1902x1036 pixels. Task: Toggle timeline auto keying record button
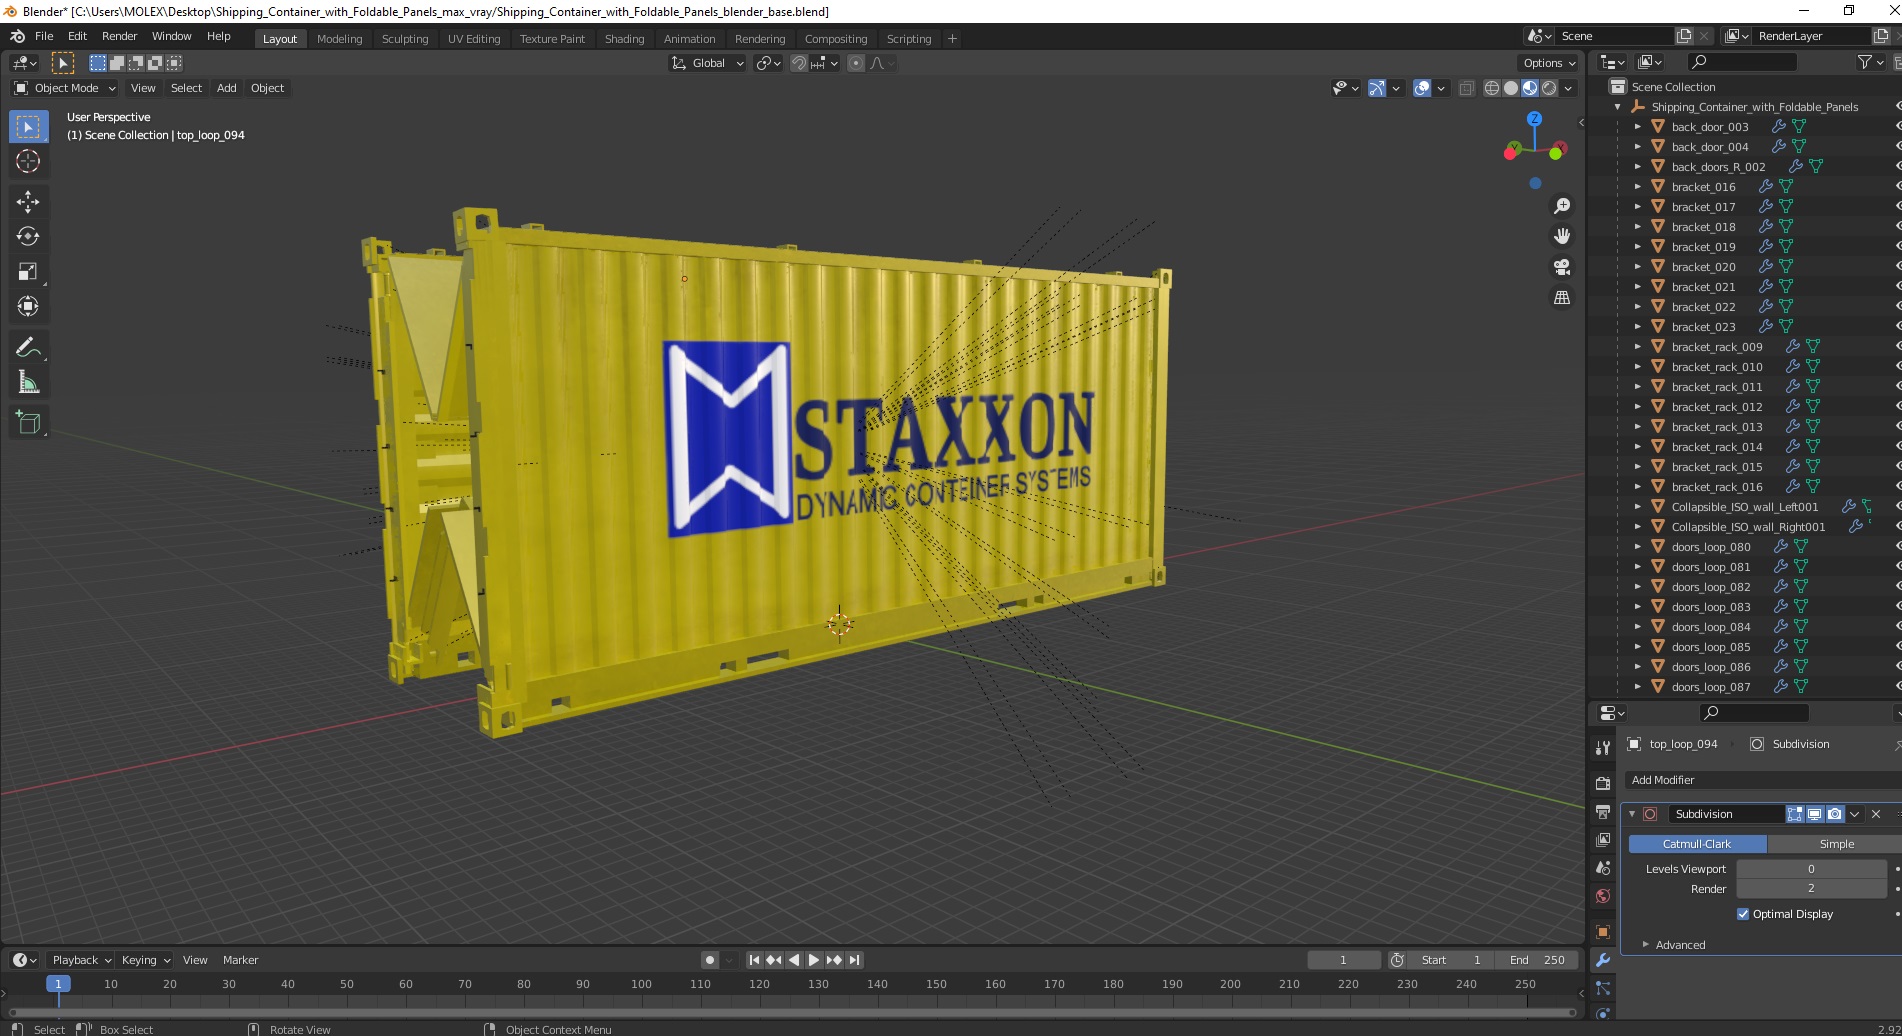tap(709, 960)
